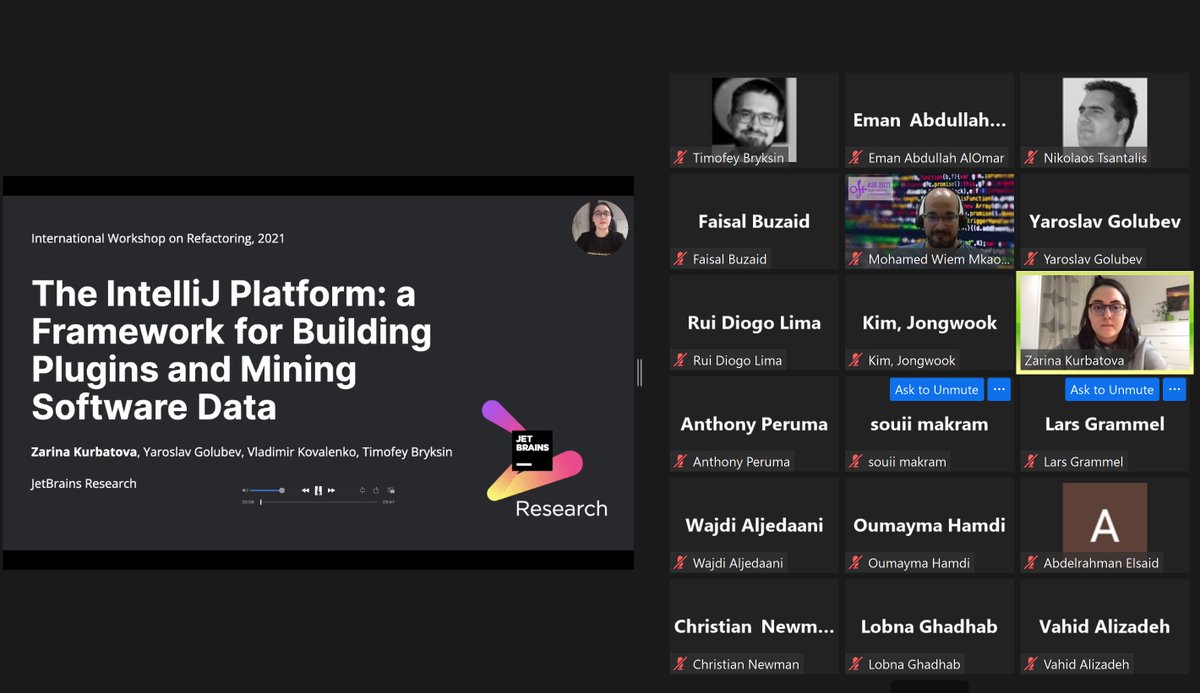Click muted mic icon beside Anthony Peruma label
The height and width of the screenshot is (693, 1200).
click(681, 461)
